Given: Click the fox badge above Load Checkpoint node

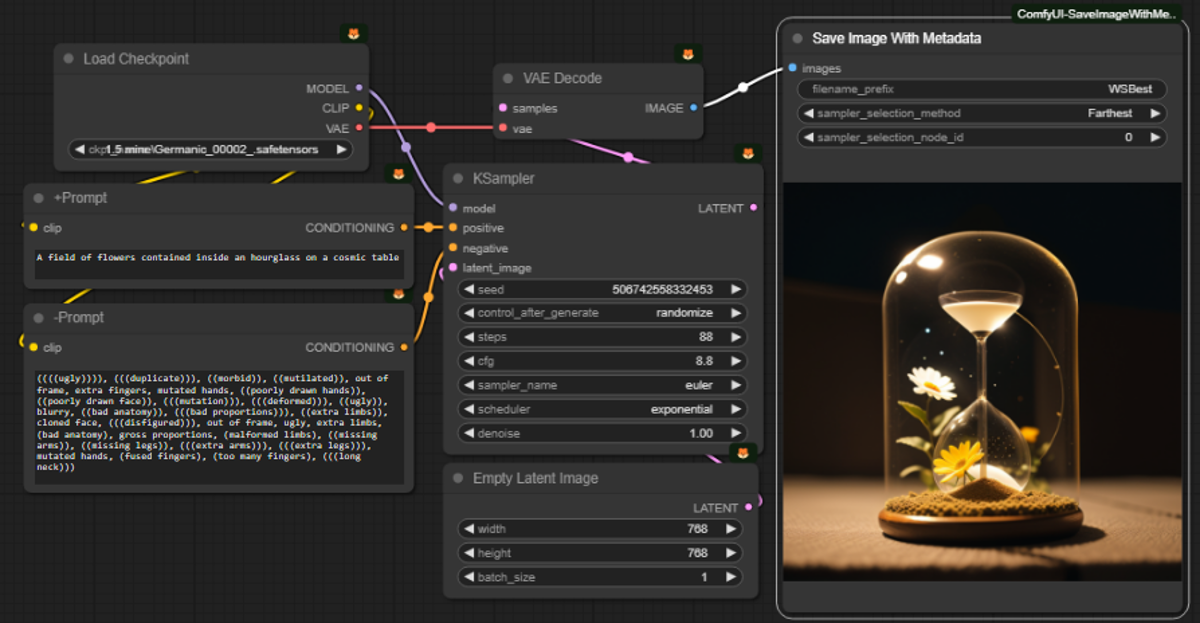Looking at the screenshot, I should (x=353, y=34).
